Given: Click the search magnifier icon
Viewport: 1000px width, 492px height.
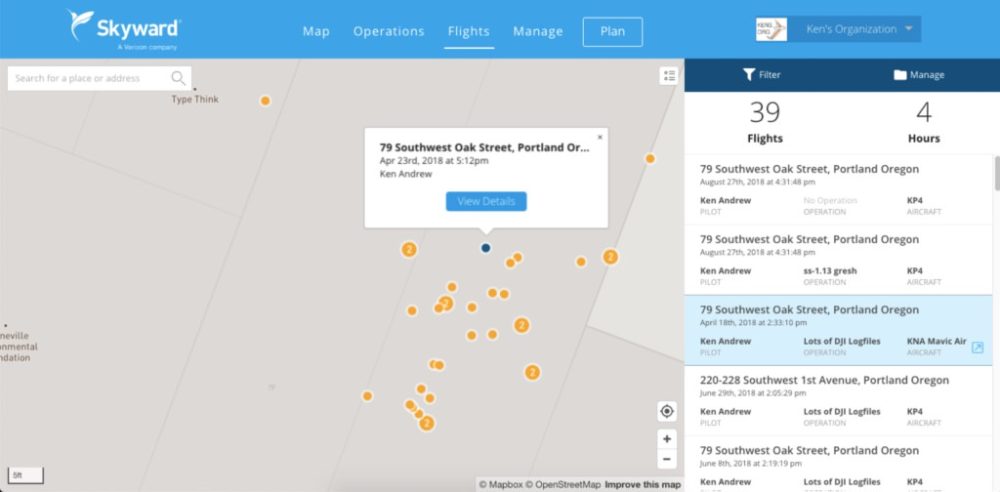Looking at the screenshot, I should pos(178,78).
